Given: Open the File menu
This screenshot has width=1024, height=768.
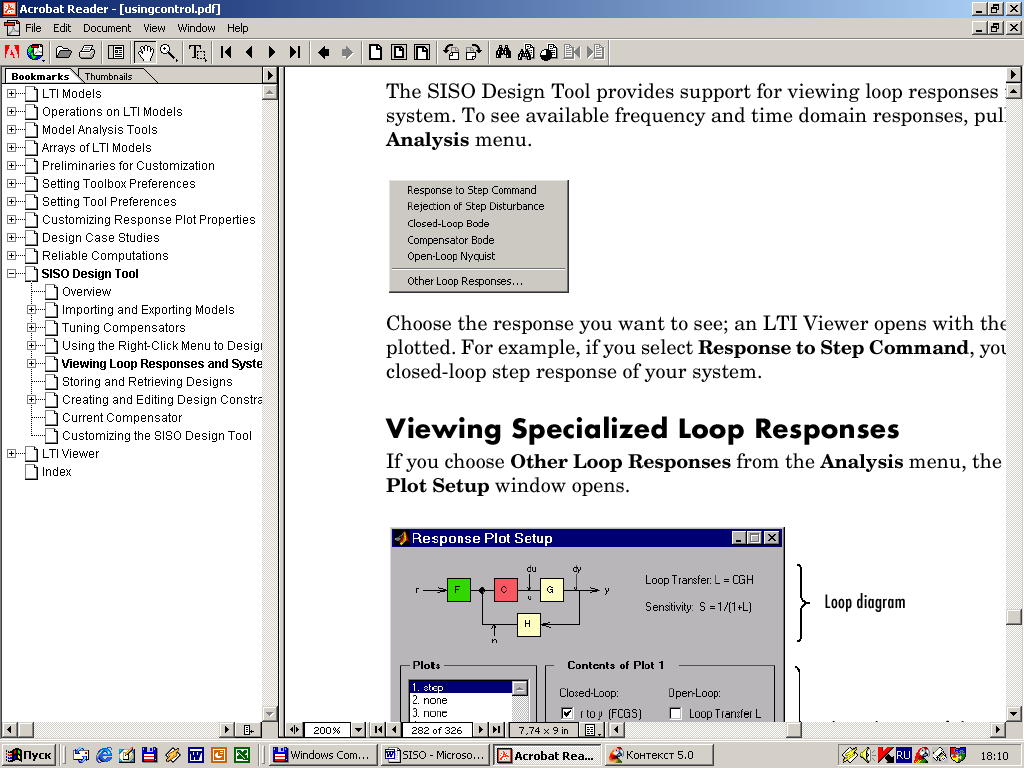Looking at the screenshot, I should [33, 28].
